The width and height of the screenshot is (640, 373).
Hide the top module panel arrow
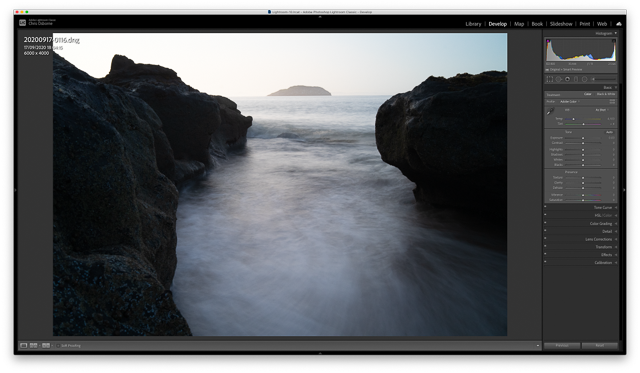(320, 17)
